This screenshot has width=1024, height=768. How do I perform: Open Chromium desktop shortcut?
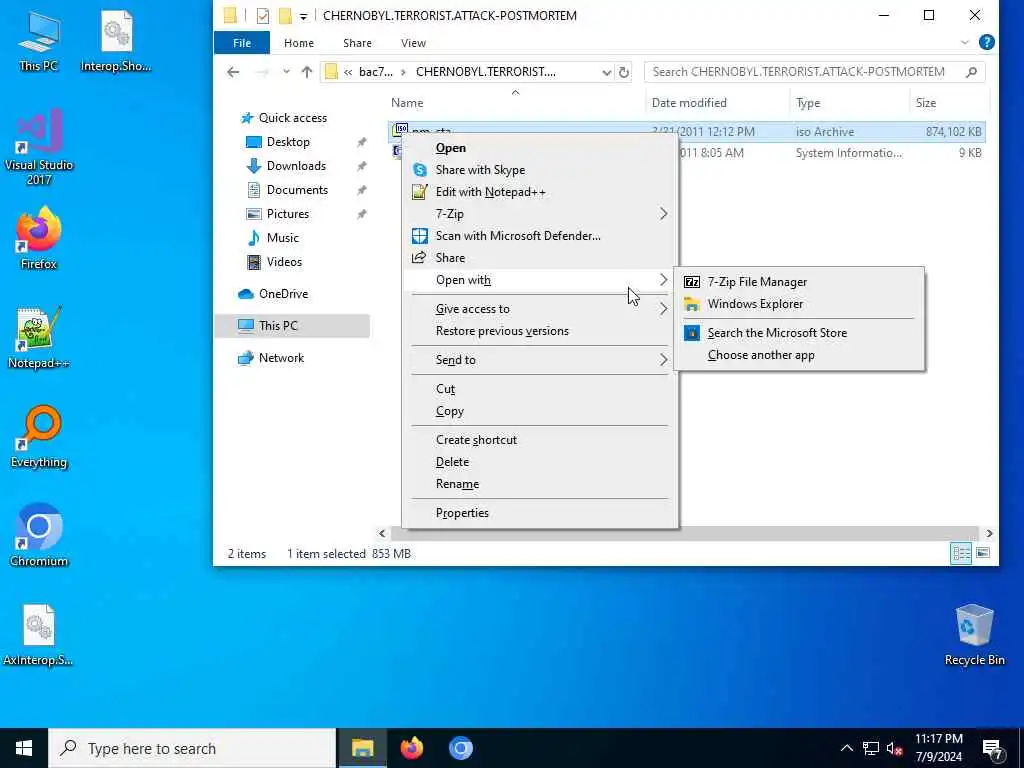(x=39, y=536)
